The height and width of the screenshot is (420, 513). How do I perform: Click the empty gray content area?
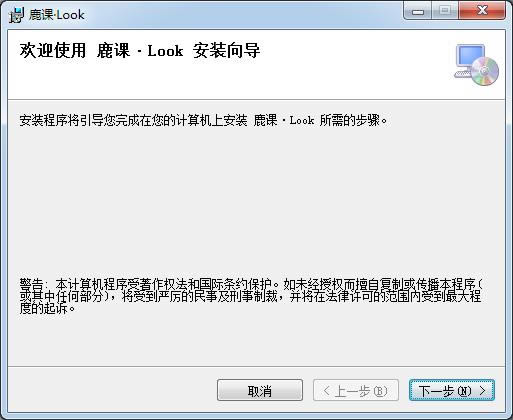(x=256, y=200)
